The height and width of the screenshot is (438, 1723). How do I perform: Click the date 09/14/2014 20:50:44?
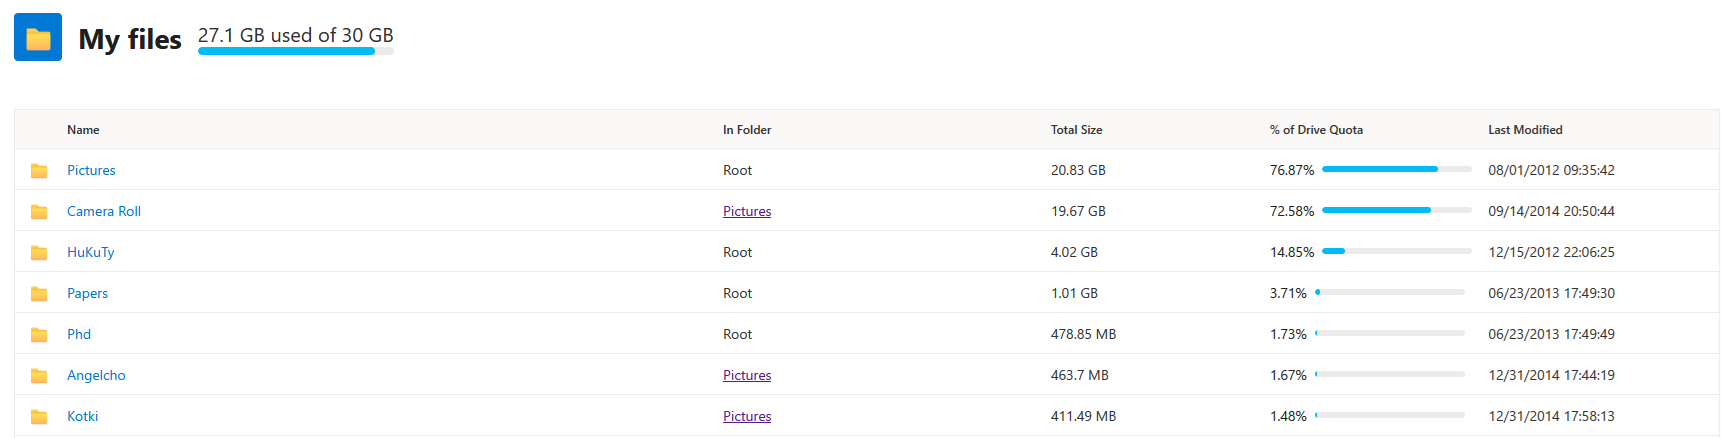coord(1551,212)
